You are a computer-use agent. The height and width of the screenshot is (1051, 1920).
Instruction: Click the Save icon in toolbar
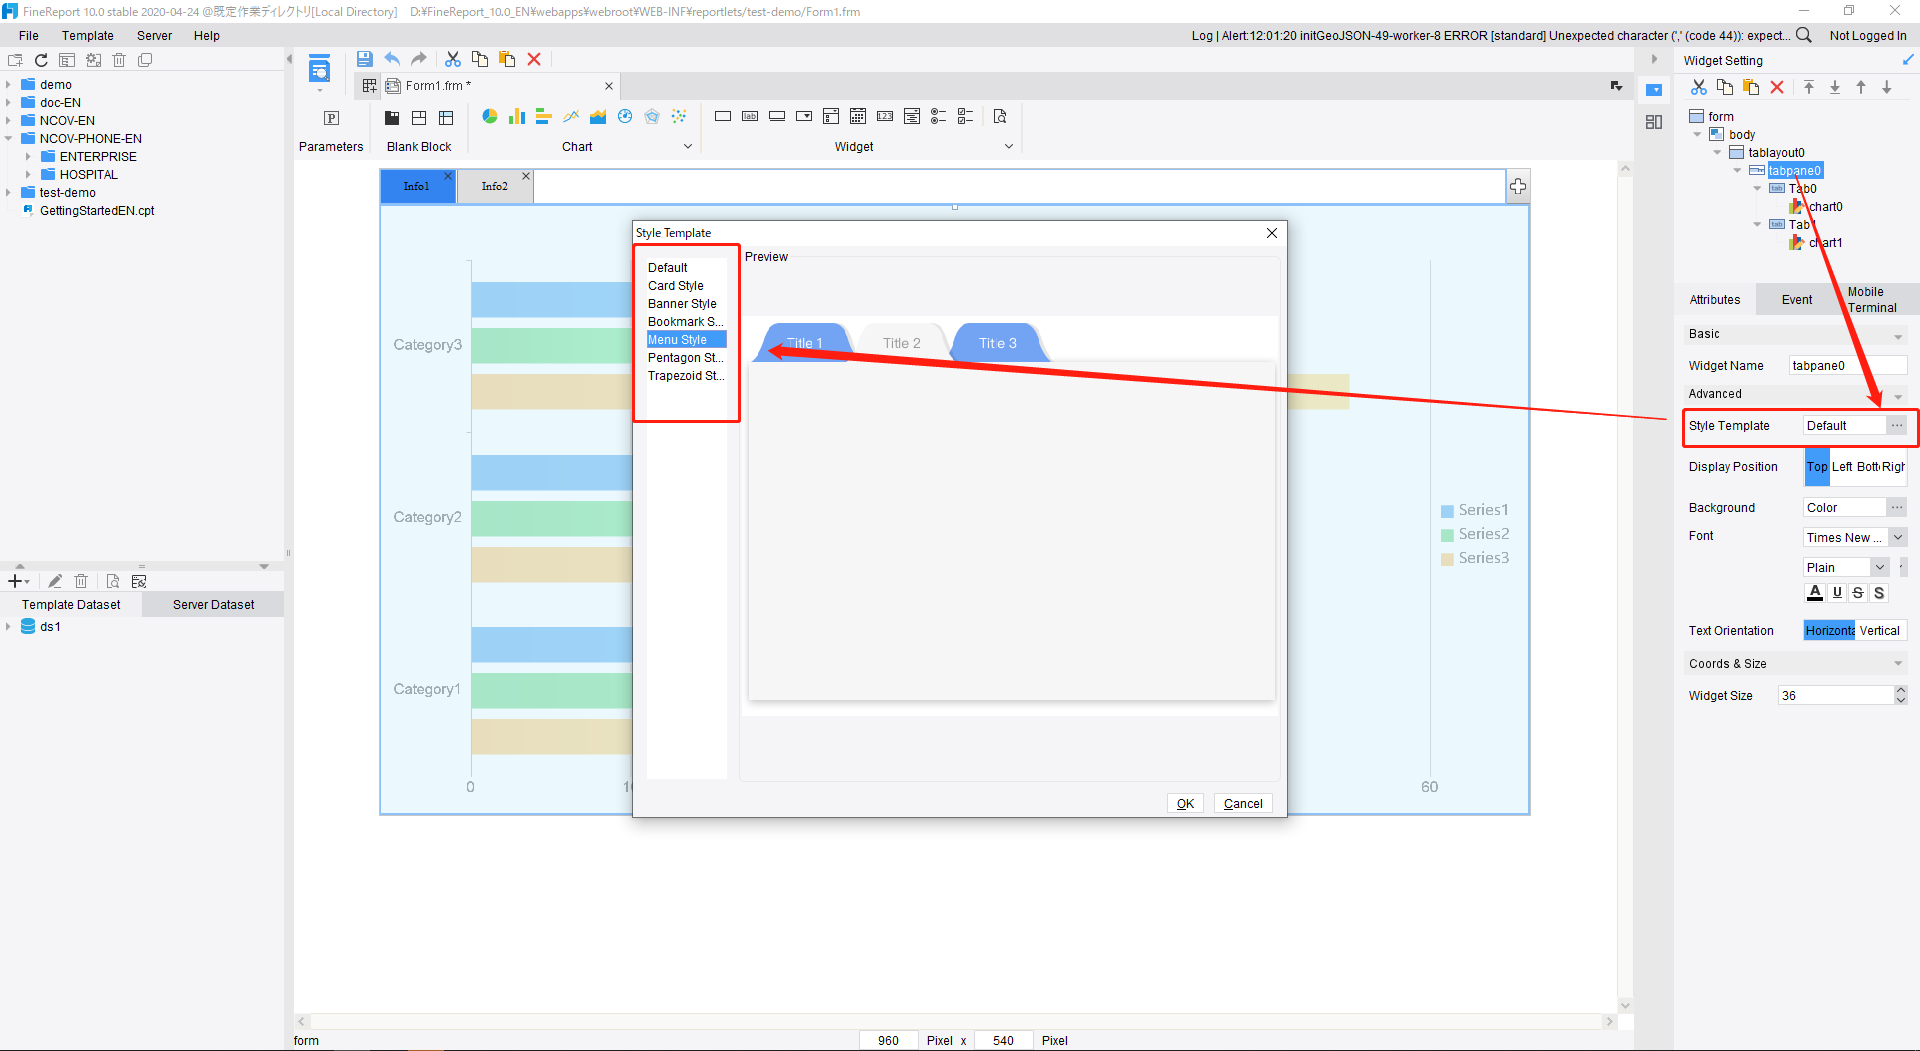coord(365,59)
